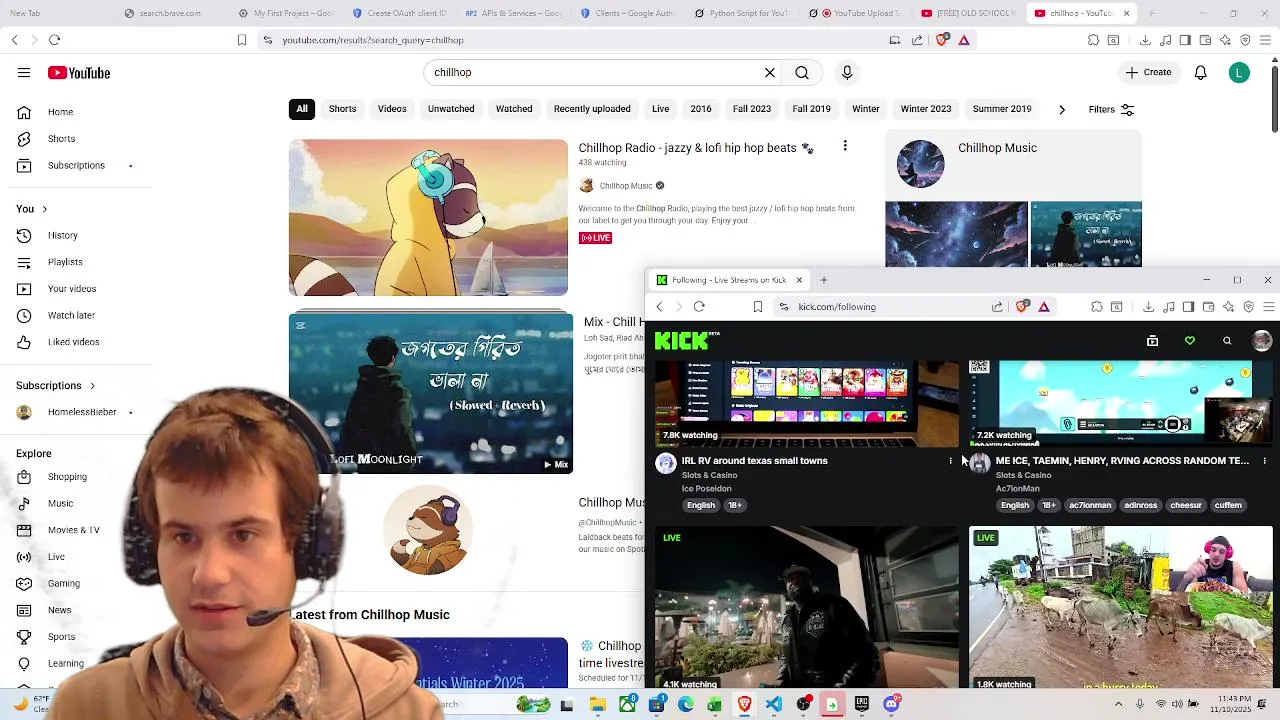The height and width of the screenshot is (720, 1280).
Task: Open the Kick window Brave main menu
Action: pos(1269,307)
